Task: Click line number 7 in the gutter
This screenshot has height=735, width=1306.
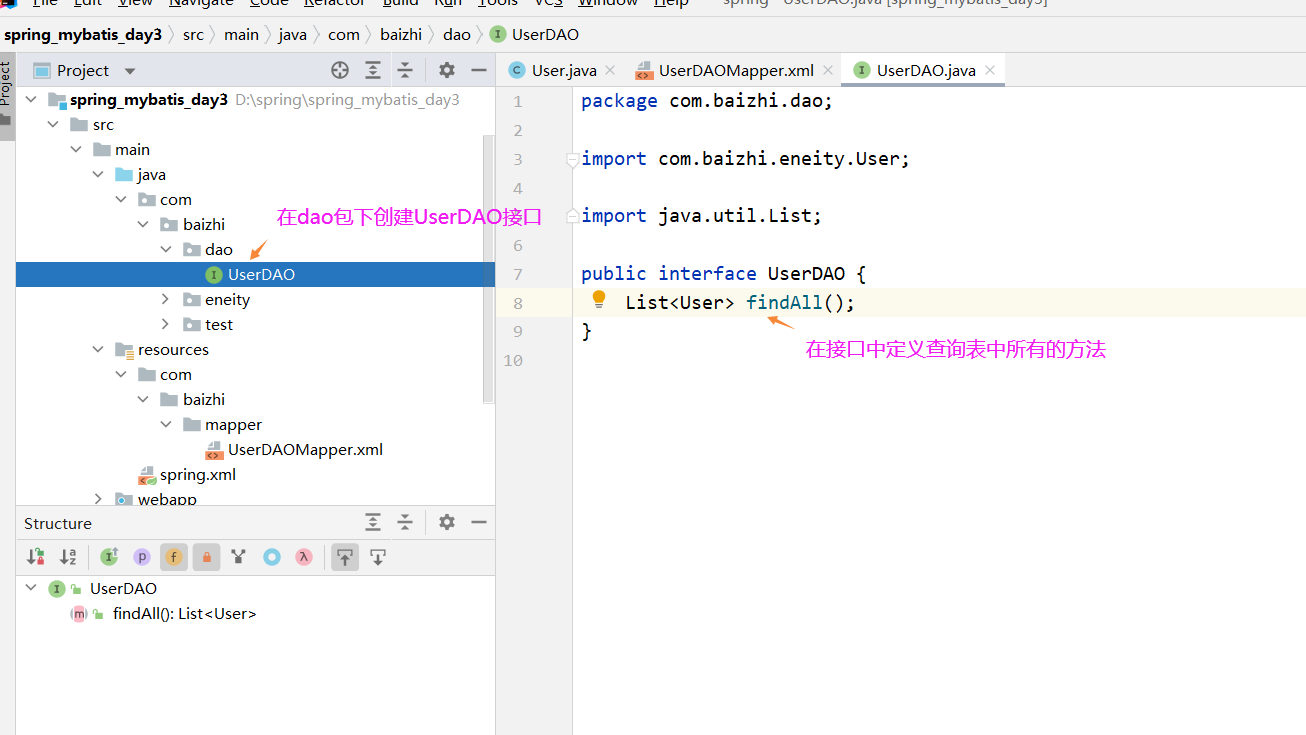Action: 517,274
